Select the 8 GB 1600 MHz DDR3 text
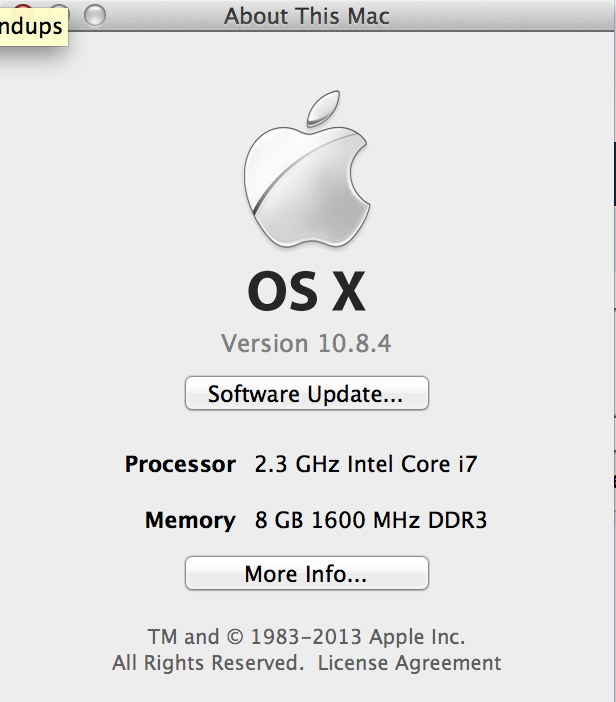 (x=371, y=520)
